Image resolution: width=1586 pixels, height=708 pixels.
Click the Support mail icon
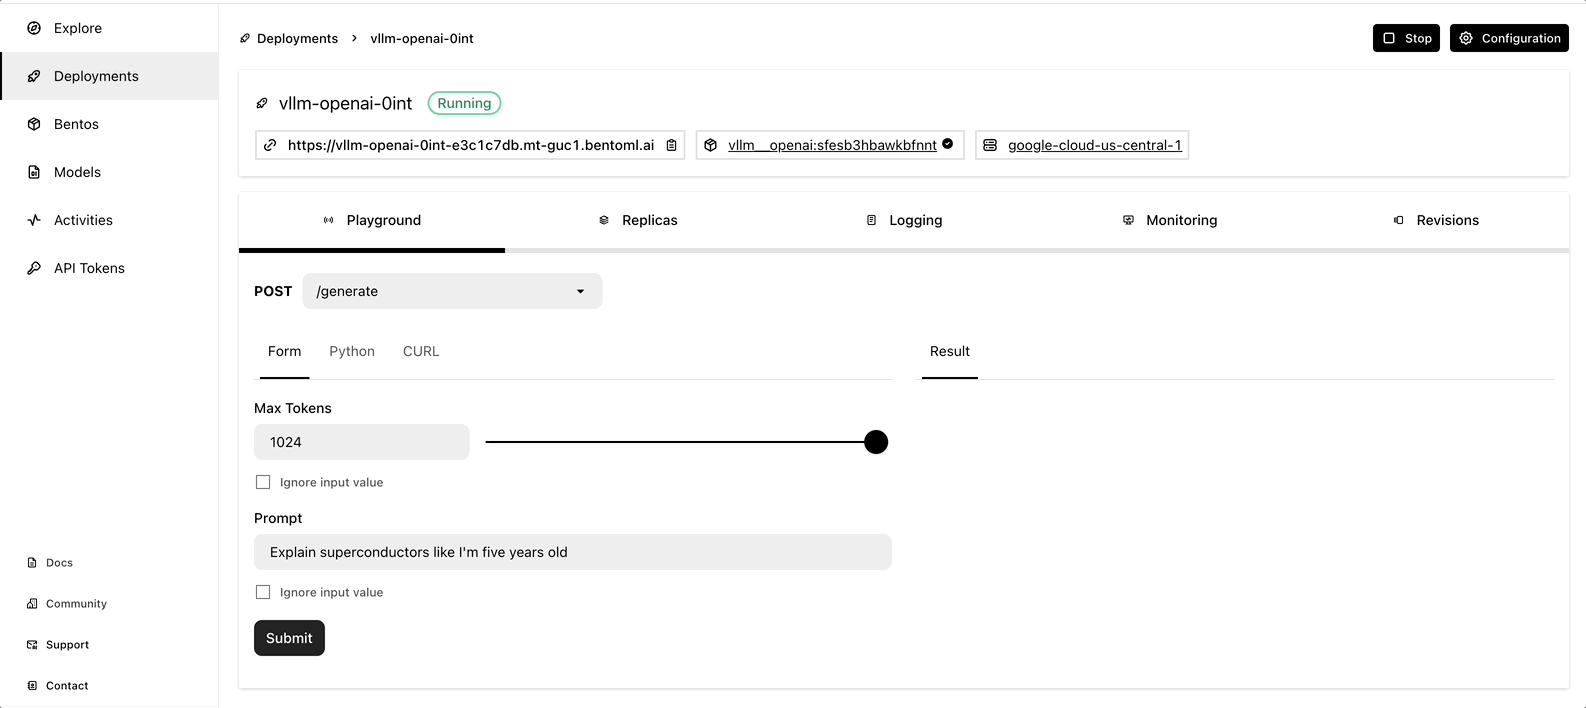(32, 645)
